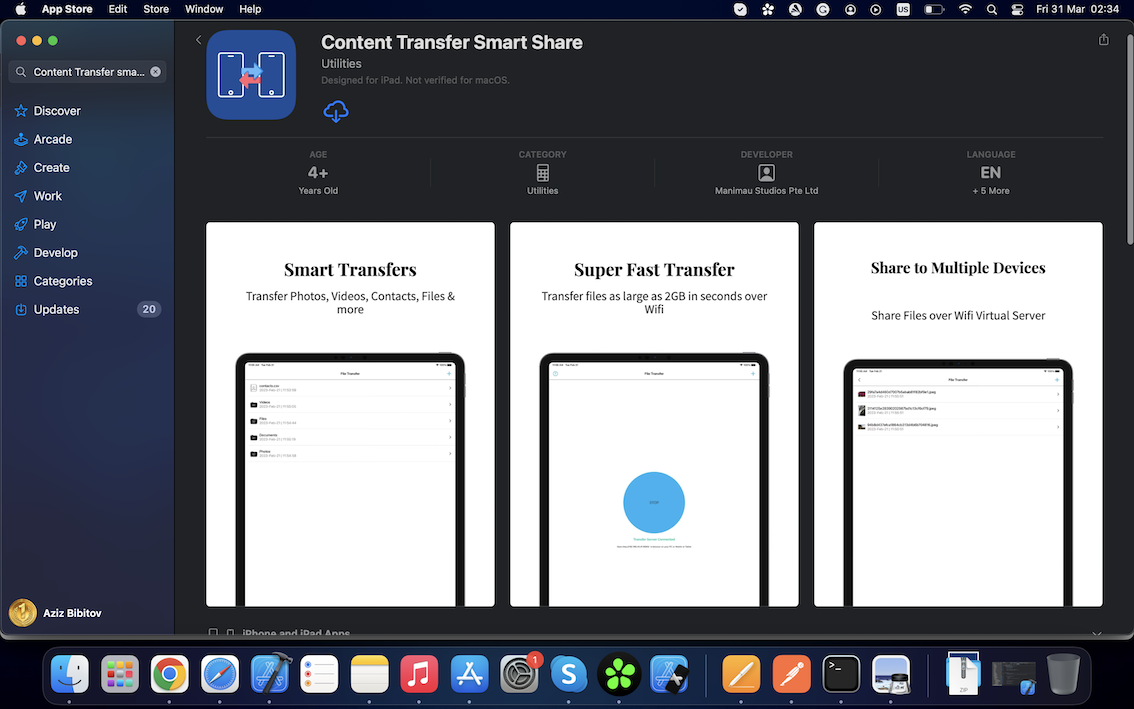The image size is (1134, 709).
Task: Open developer Manimau Studios Pte Ltd
Action: [x=766, y=191]
